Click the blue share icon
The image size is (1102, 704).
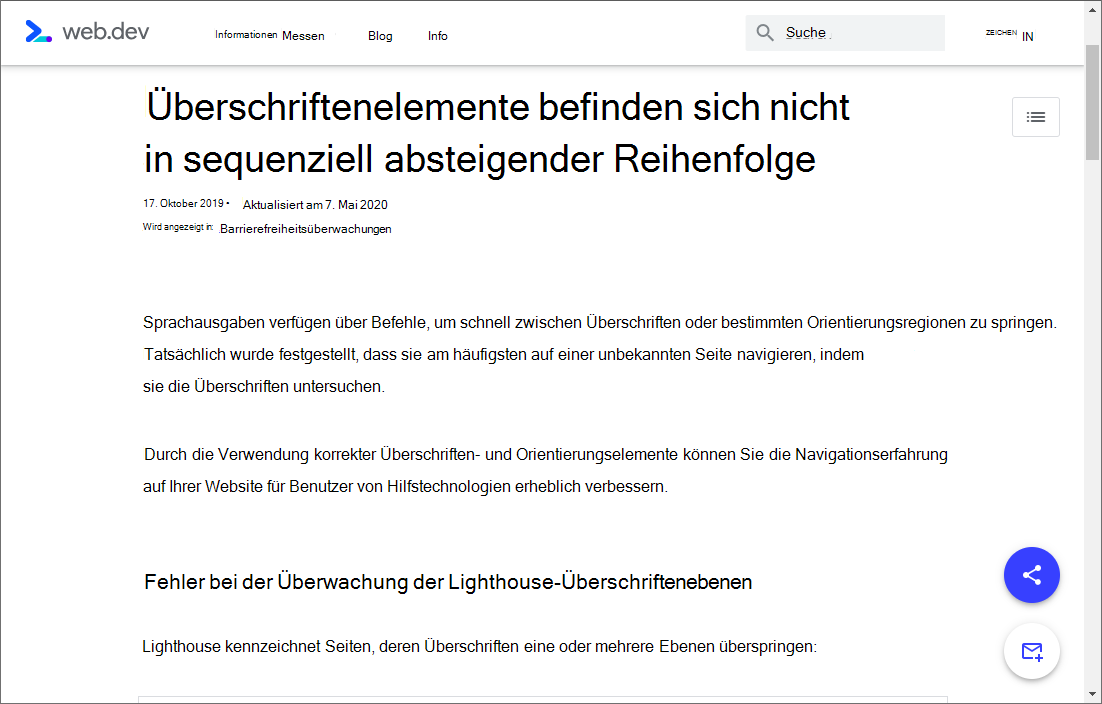[x=1031, y=575]
